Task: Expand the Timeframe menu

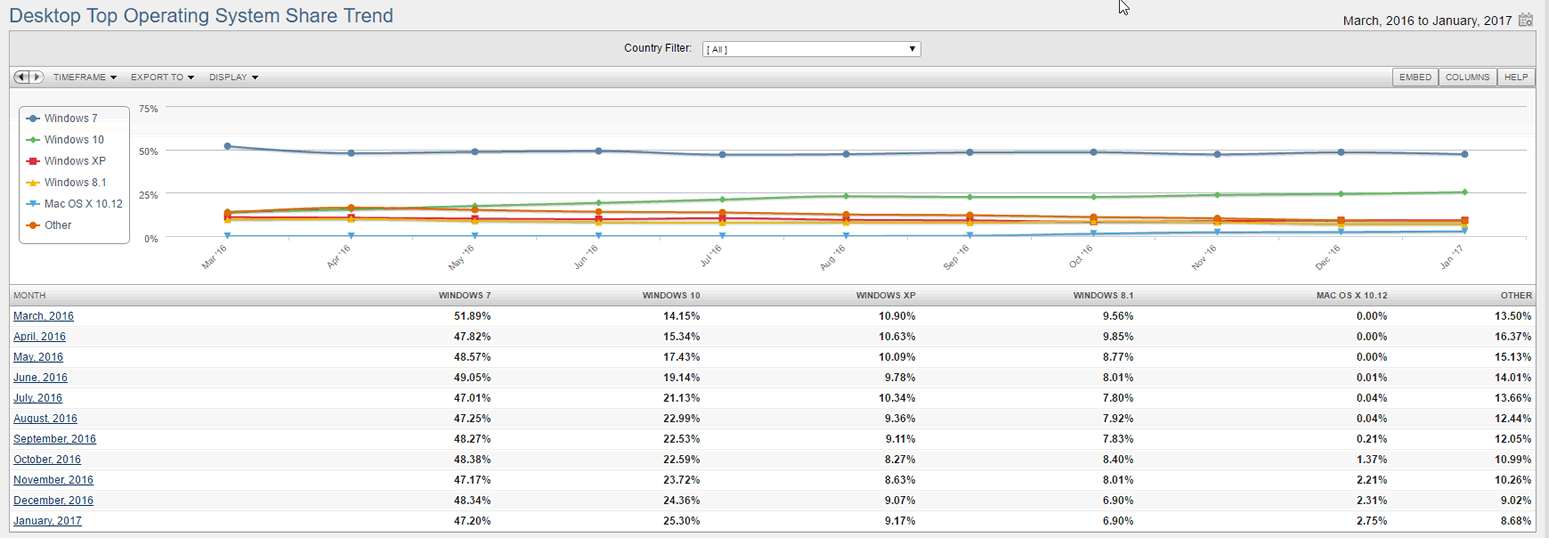Action: pos(85,77)
